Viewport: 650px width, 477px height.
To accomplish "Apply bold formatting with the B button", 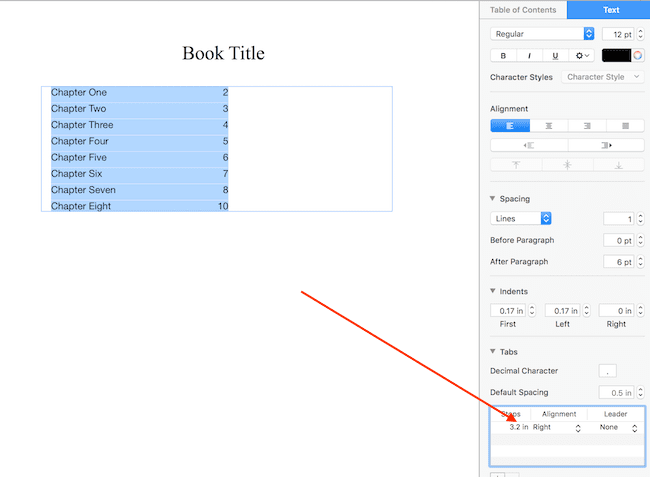I will [502, 56].
